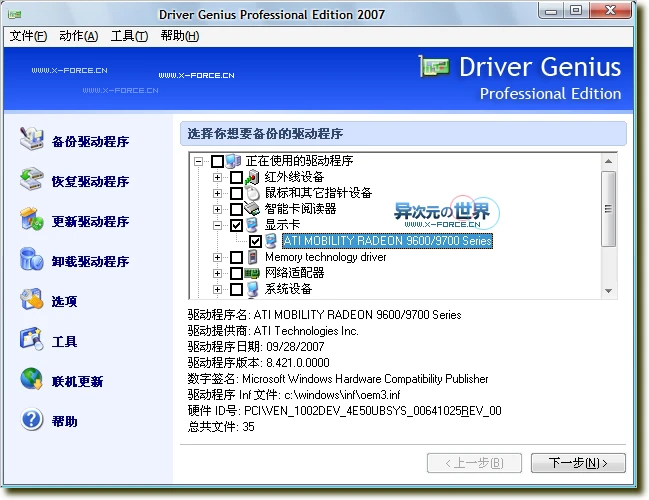Click the help question mark icon
The width and height of the screenshot is (649, 500).
point(31,419)
